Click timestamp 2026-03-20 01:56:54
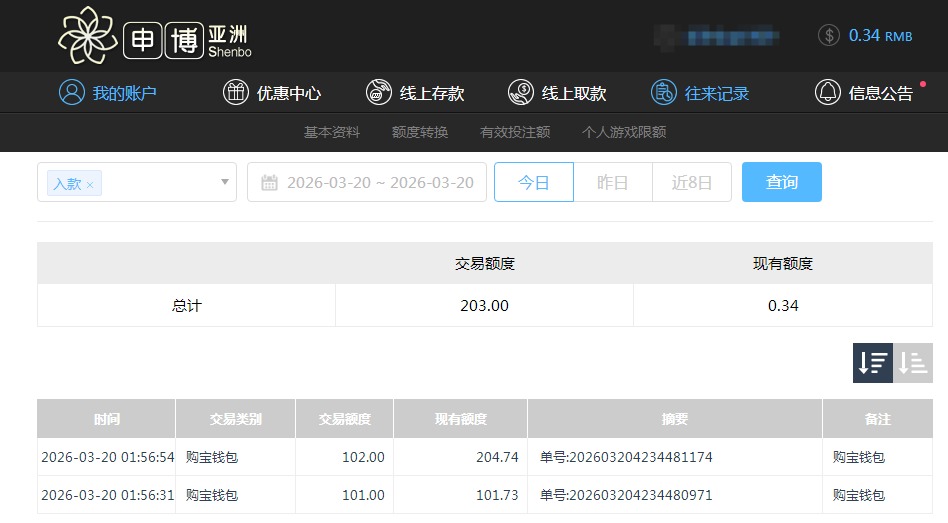 [108, 457]
